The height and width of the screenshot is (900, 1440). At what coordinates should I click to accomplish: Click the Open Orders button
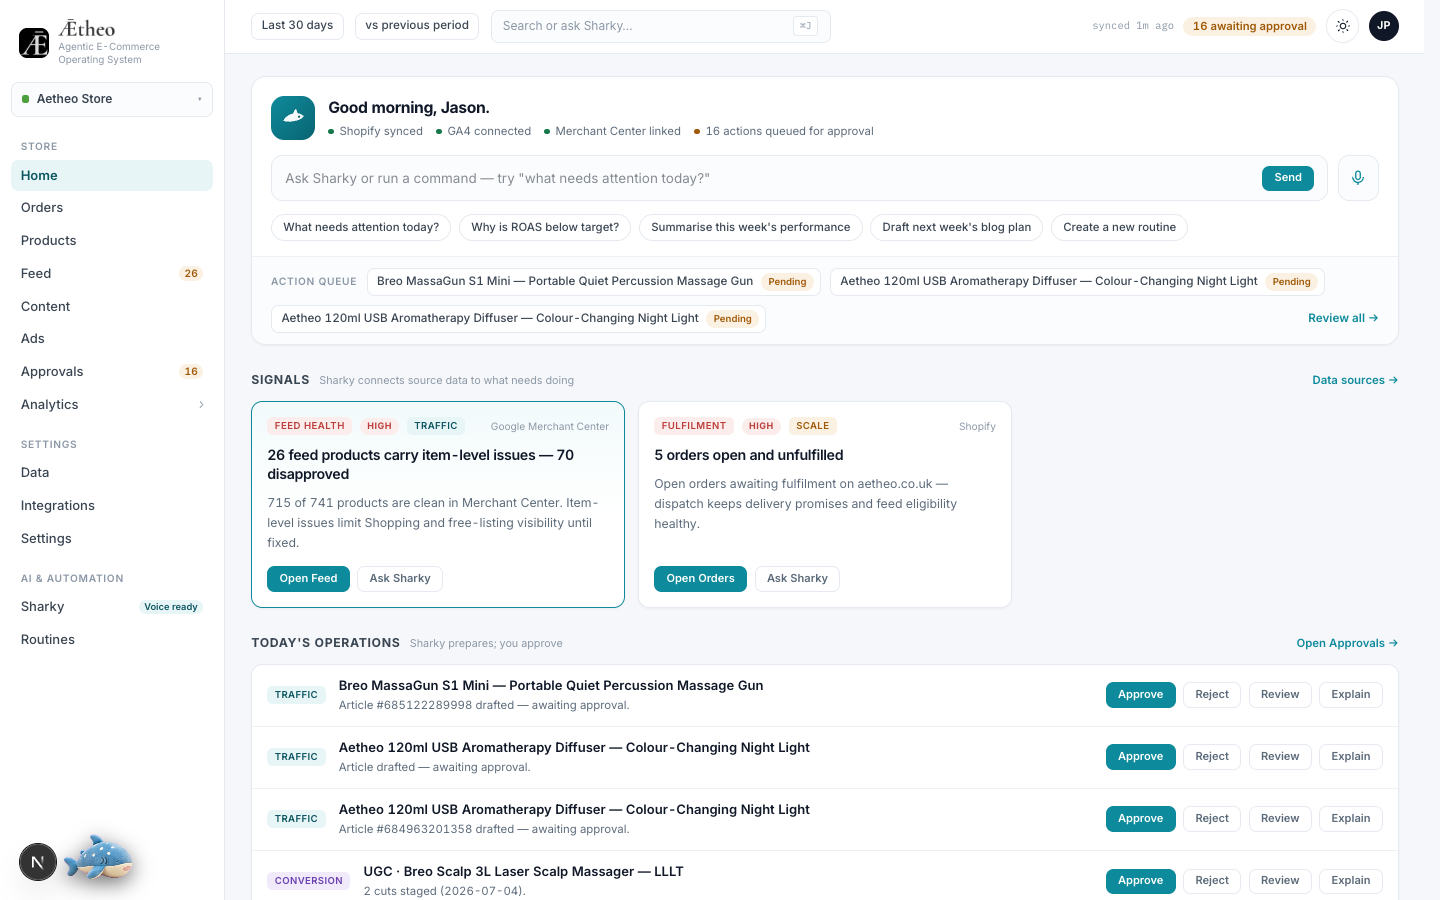(x=700, y=579)
